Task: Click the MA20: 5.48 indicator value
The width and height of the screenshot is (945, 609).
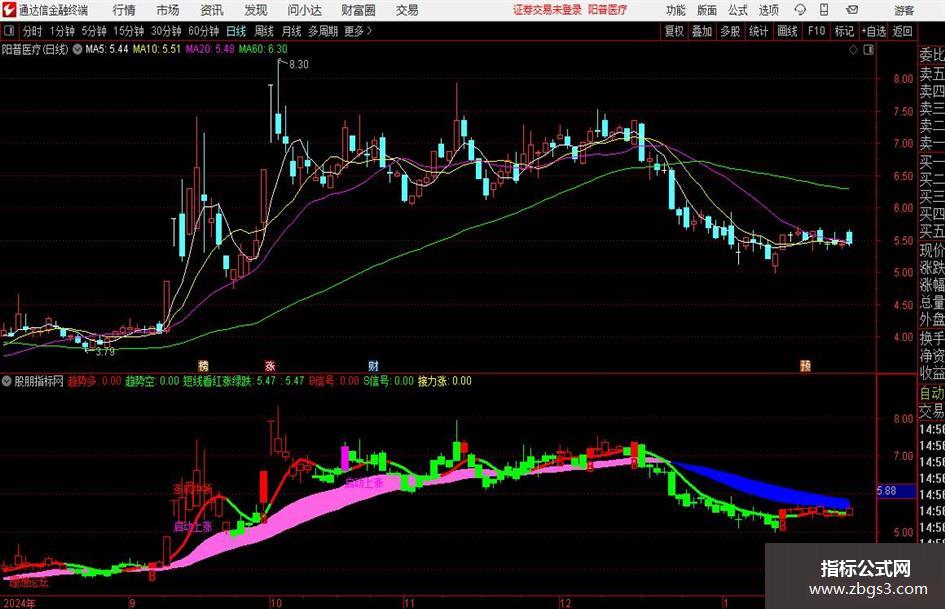Action: pyautogui.click(x=210, y=49)
